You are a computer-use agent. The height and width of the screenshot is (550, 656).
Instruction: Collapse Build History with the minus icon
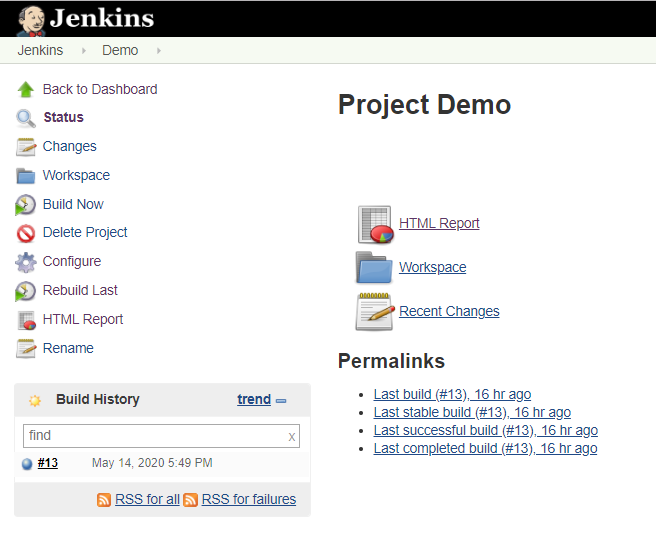[x=281, y=401]
